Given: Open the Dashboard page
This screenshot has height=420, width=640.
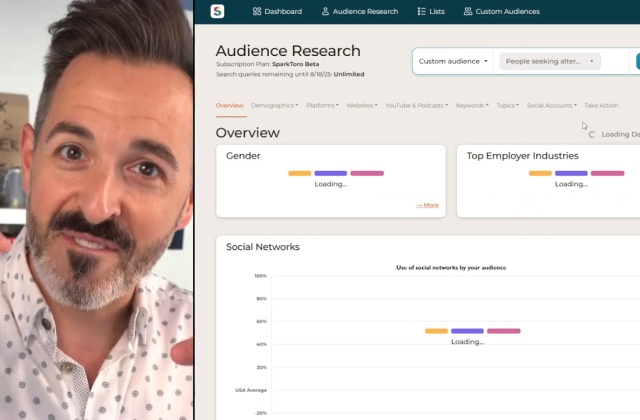Looking at the screenshot, I should tap(278, 11).
